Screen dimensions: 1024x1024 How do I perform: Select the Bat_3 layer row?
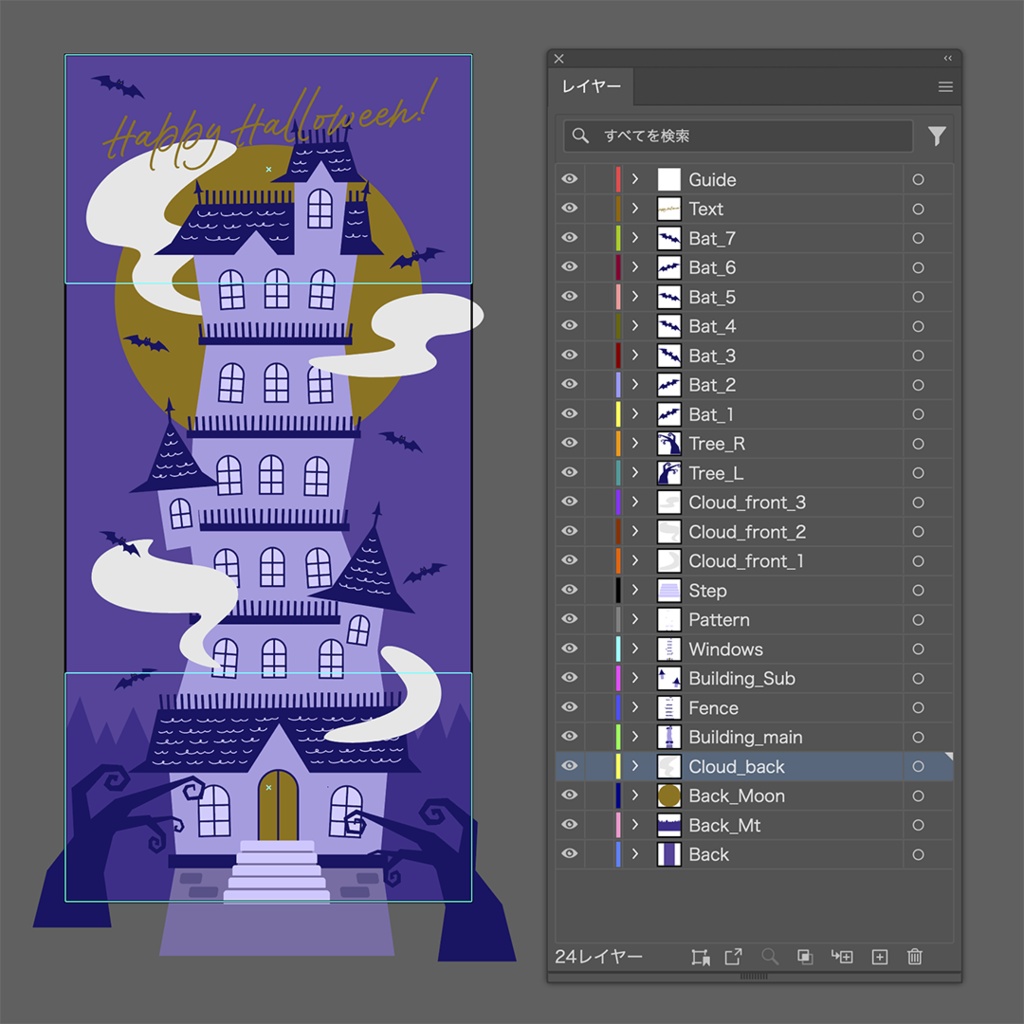pyautogui.click(x=754, y=356)
